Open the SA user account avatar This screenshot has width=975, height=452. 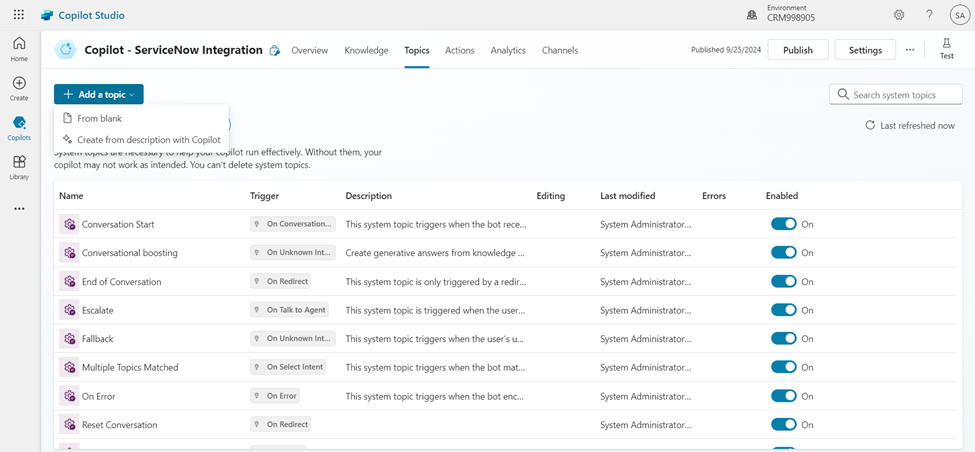(x=958, y=15)
